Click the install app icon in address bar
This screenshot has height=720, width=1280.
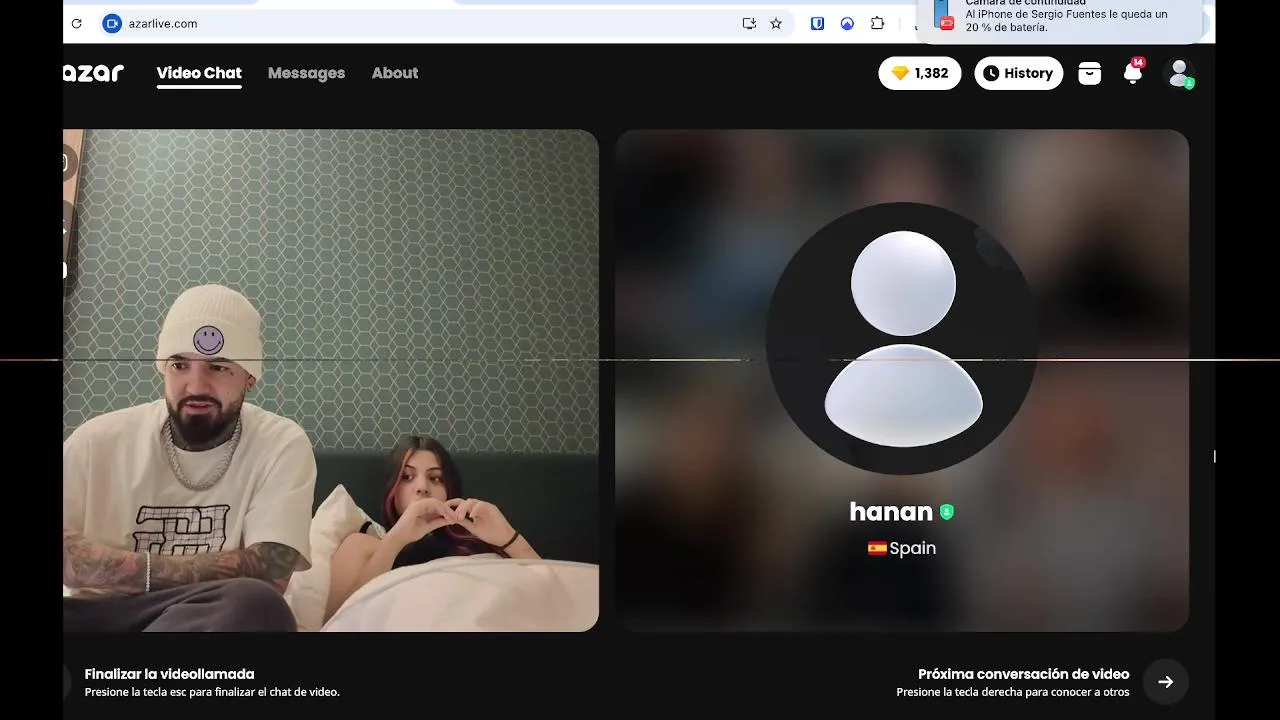pos(749,23)
